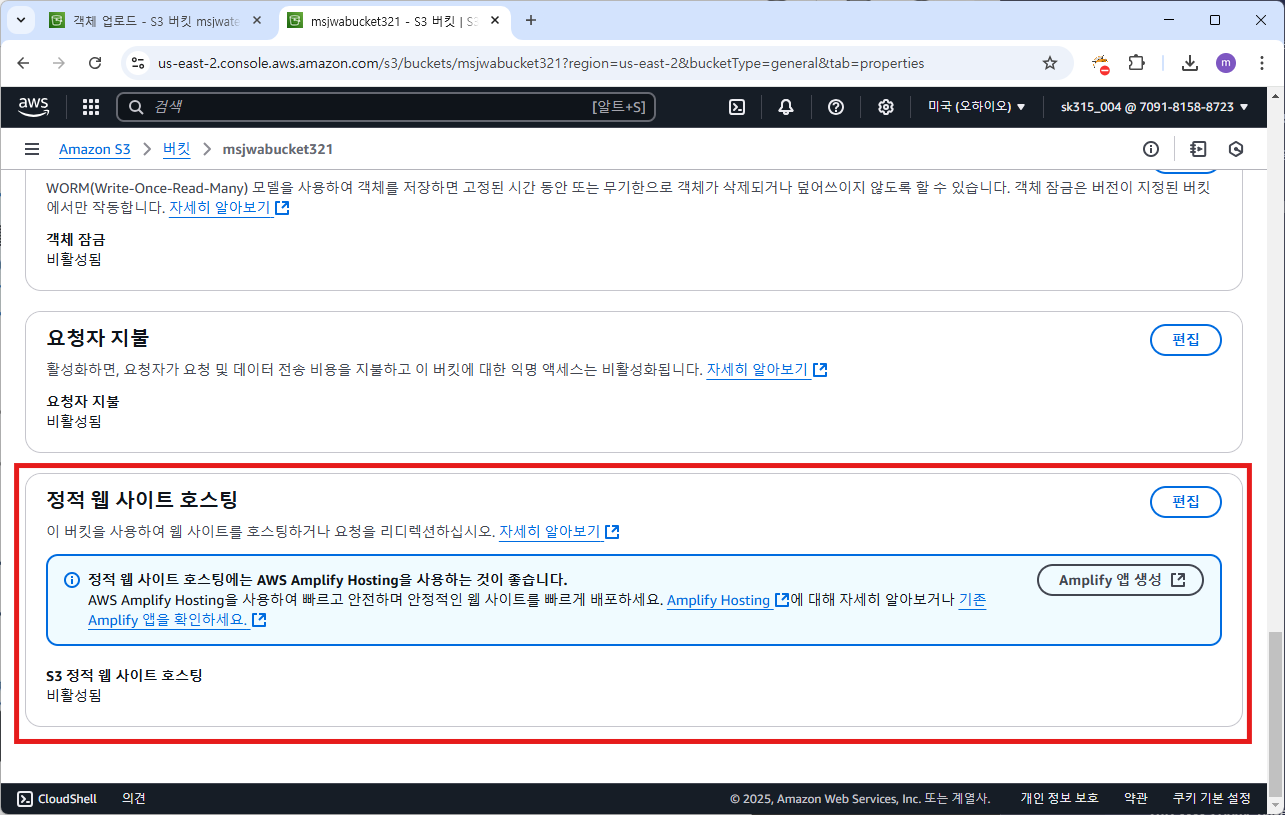Open the info panel icon
Screen dimensions: 1285x815
tap(1151, 149)
